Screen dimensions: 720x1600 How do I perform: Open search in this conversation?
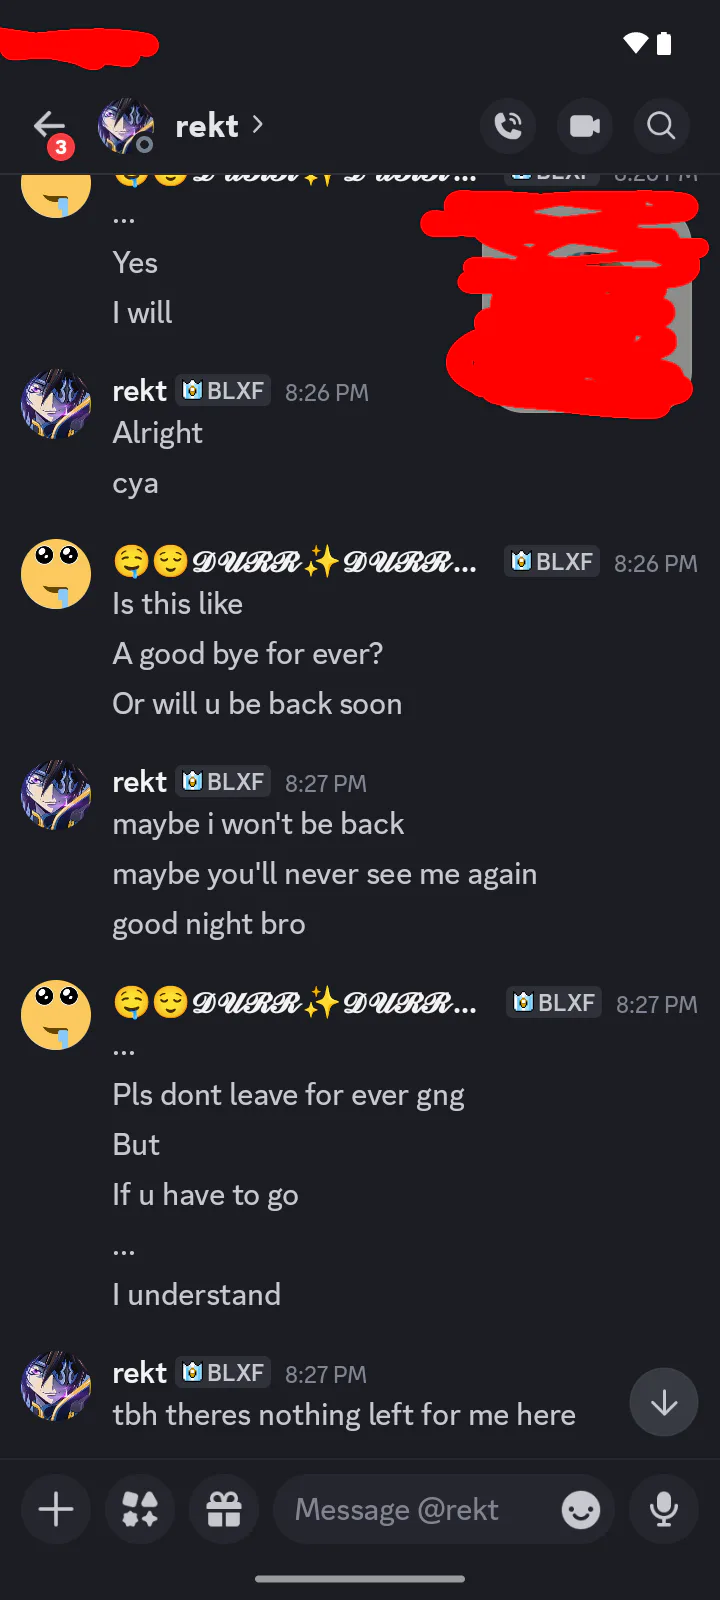(661, 126)
